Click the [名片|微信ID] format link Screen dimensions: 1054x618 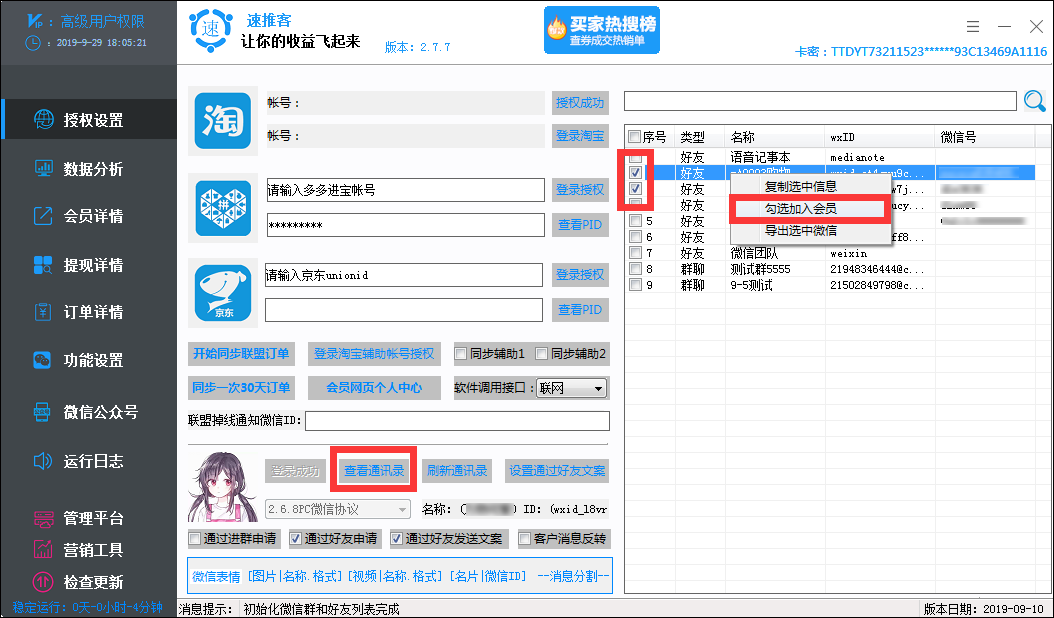[488, 576]
